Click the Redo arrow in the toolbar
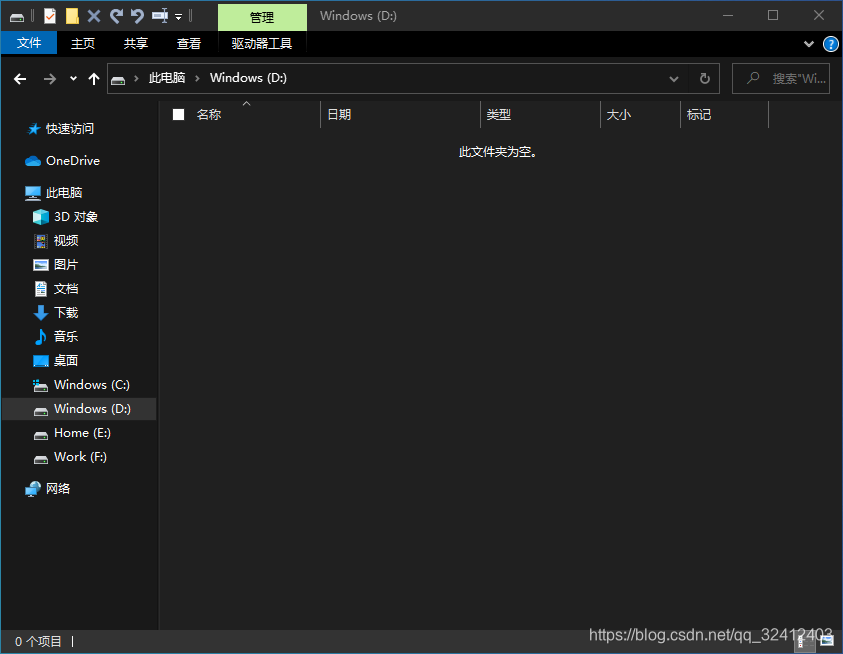This screenshot has height=654, width=843. [116, 16]
